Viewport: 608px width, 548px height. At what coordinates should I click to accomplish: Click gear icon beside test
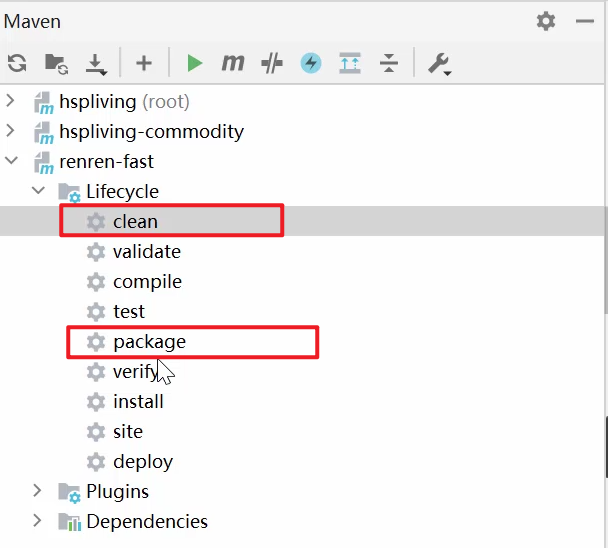click(96, 312)
